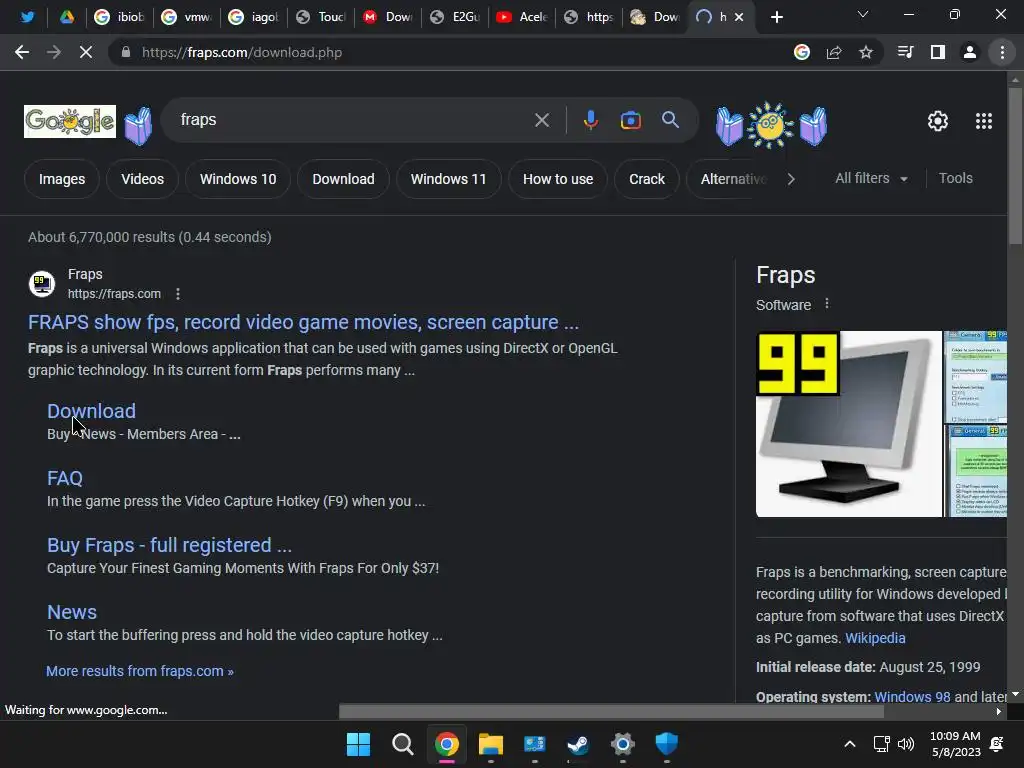Select the Windows 10 filter chip
The width and height of the screenshot is (1024, 768).
click(x=238, y=179)
